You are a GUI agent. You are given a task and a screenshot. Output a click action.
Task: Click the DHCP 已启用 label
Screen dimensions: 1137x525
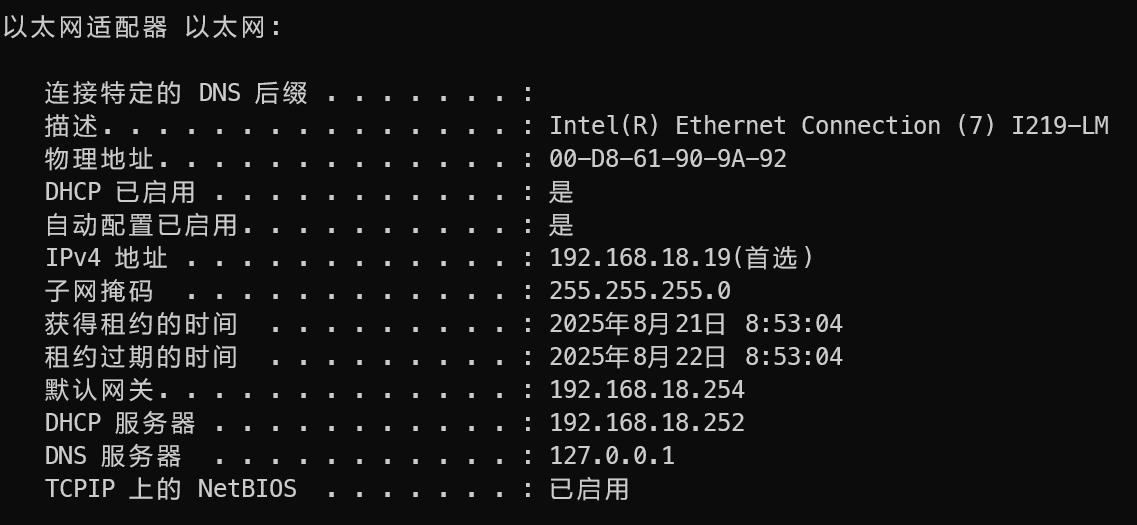tap(120, 192)
